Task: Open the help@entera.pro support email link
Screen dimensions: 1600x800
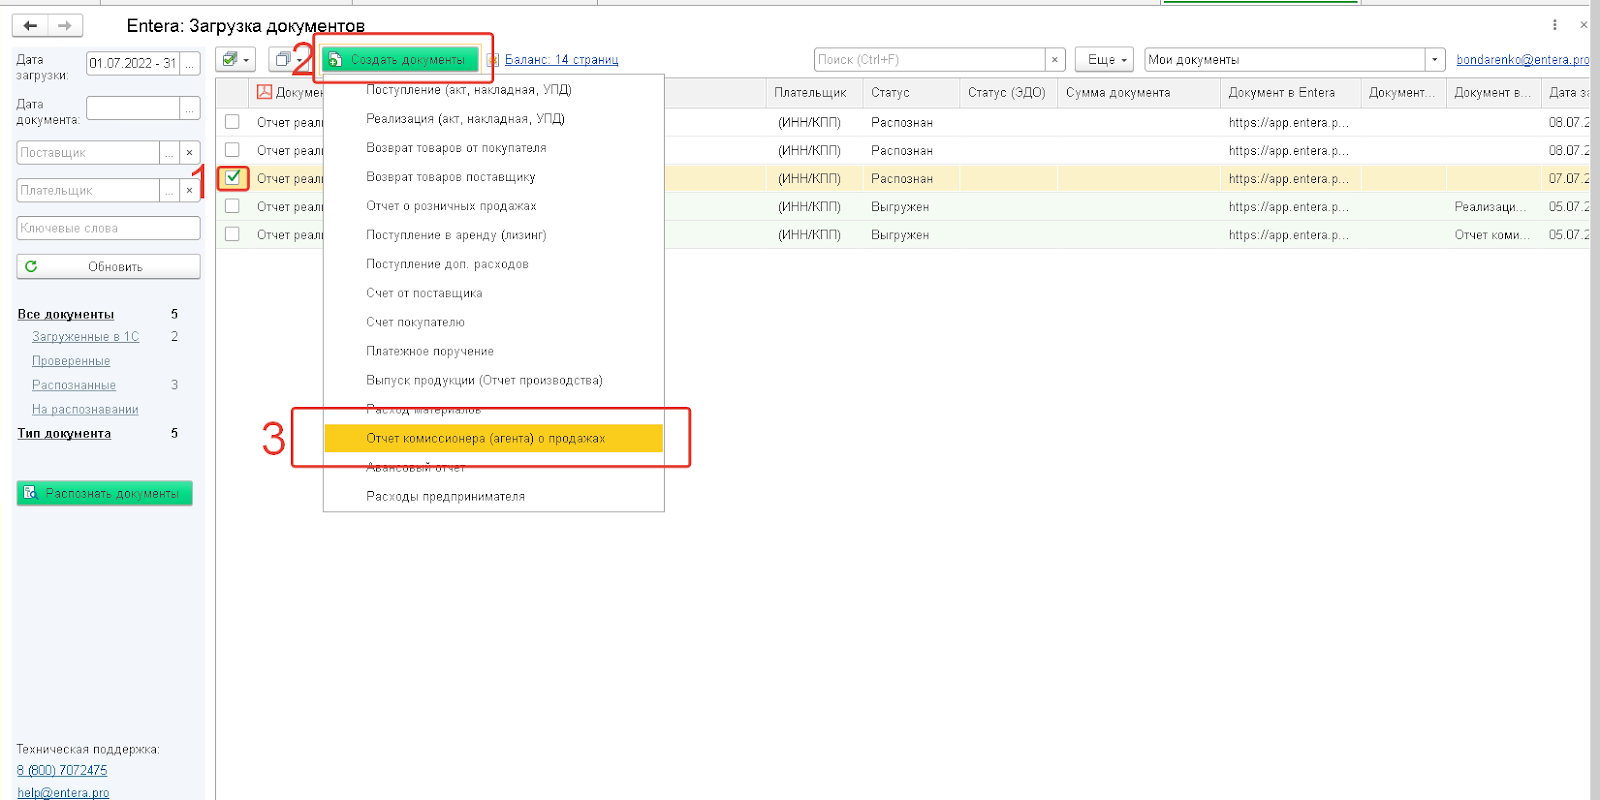Action: coord(63,793)
